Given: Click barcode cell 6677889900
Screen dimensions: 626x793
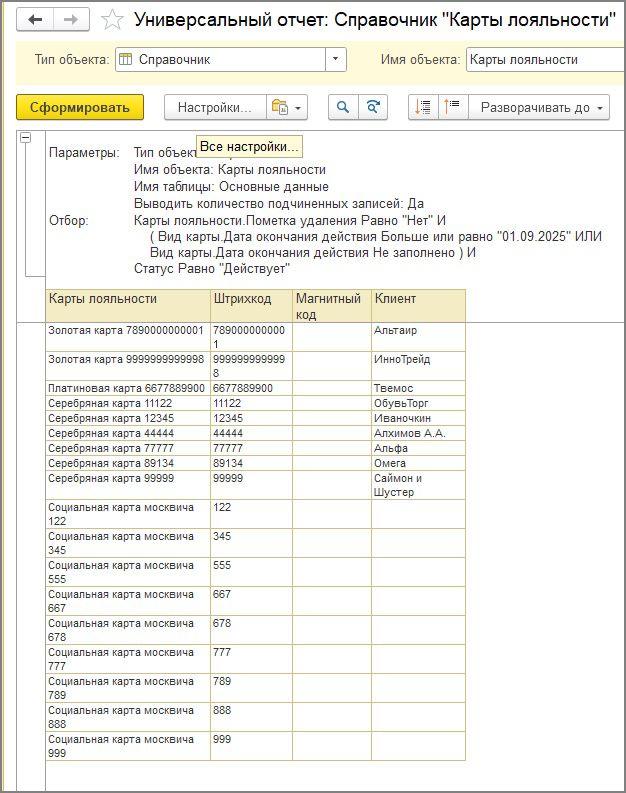Looking at the screenshot, I should pos(251,388).
